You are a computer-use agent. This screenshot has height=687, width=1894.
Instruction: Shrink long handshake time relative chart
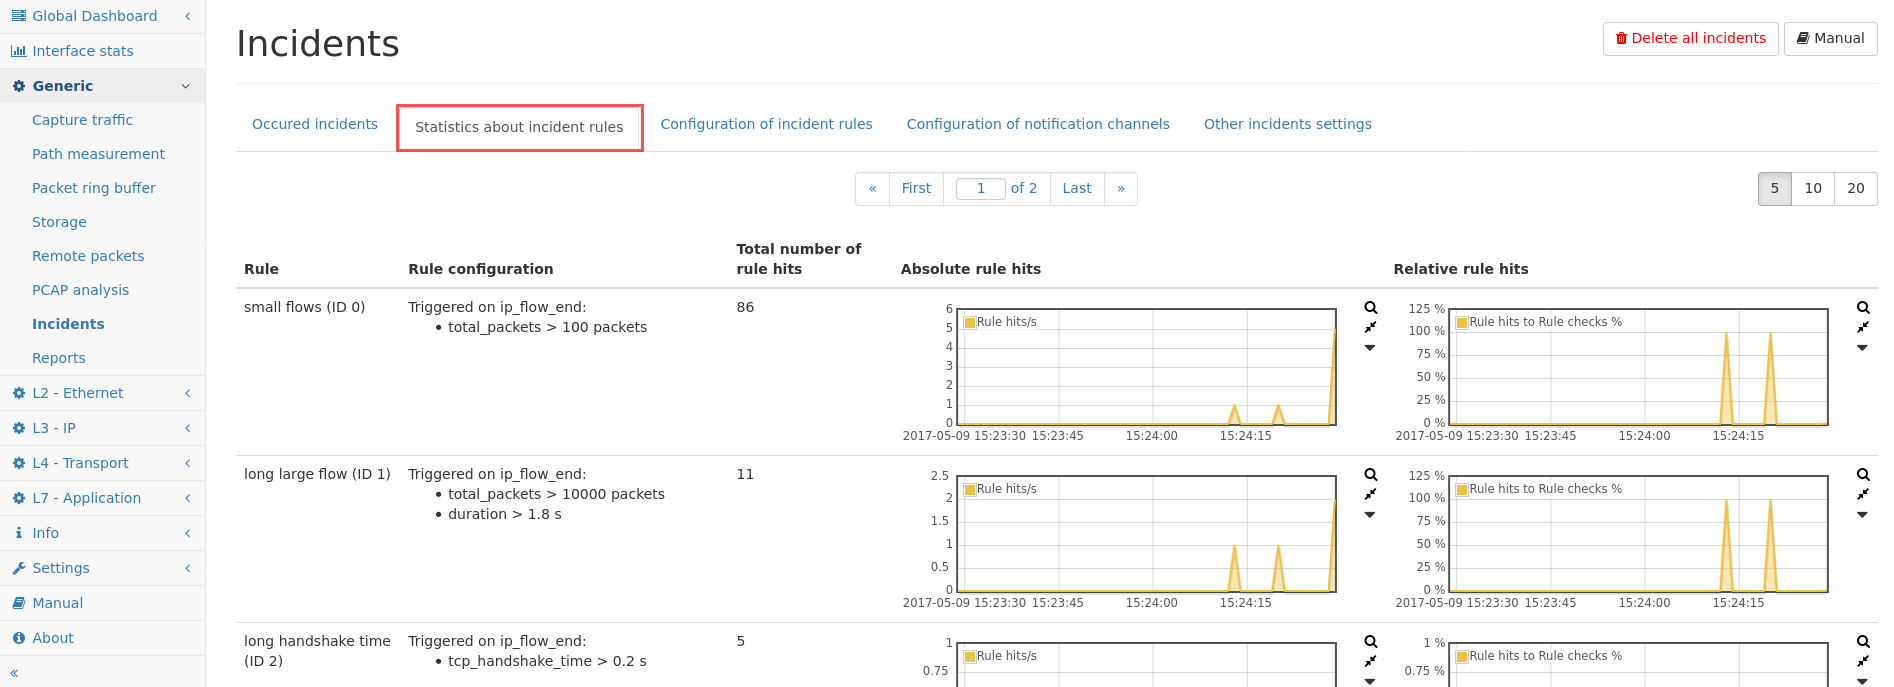click(1863, 662)
